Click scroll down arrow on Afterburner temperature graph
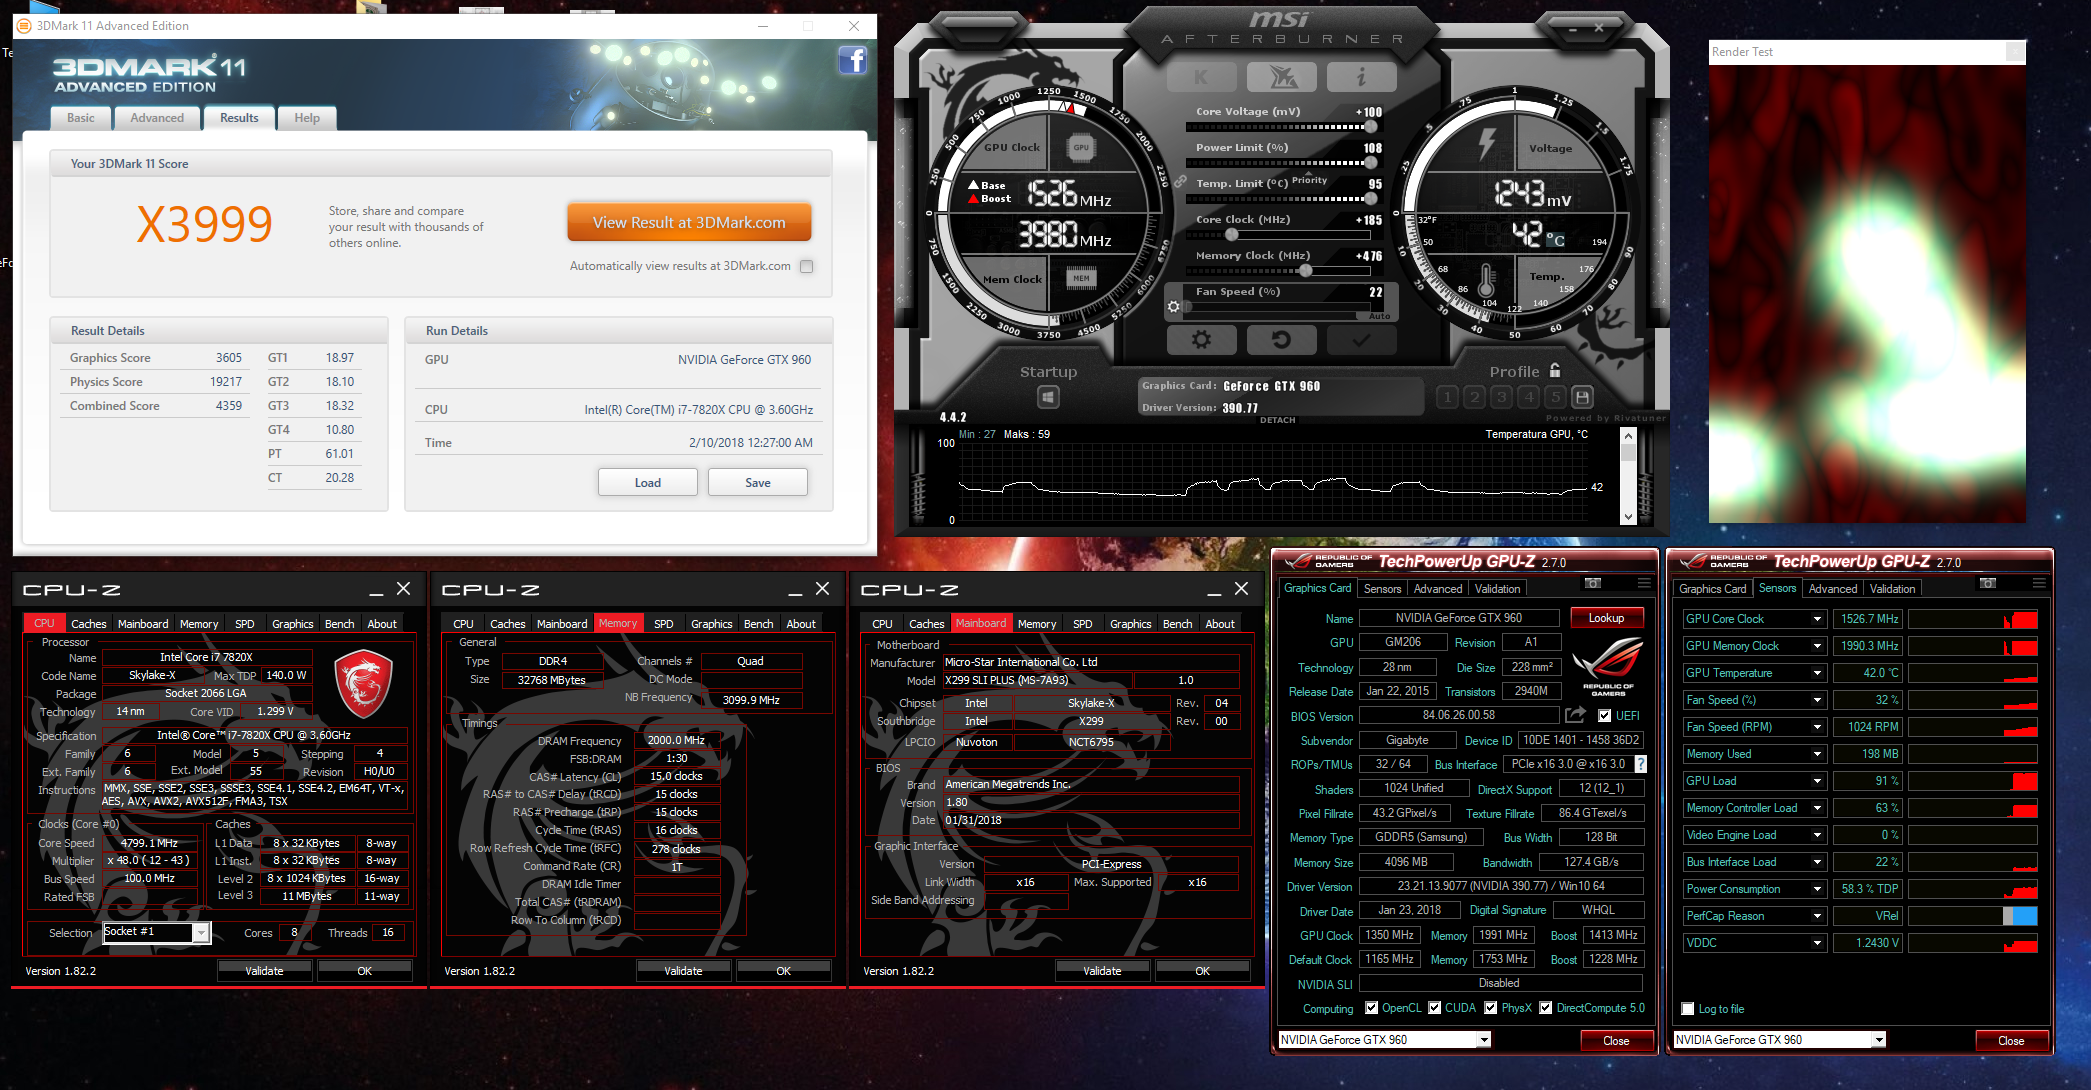The image size is (2091, 1090). [x=1628, y=516]
